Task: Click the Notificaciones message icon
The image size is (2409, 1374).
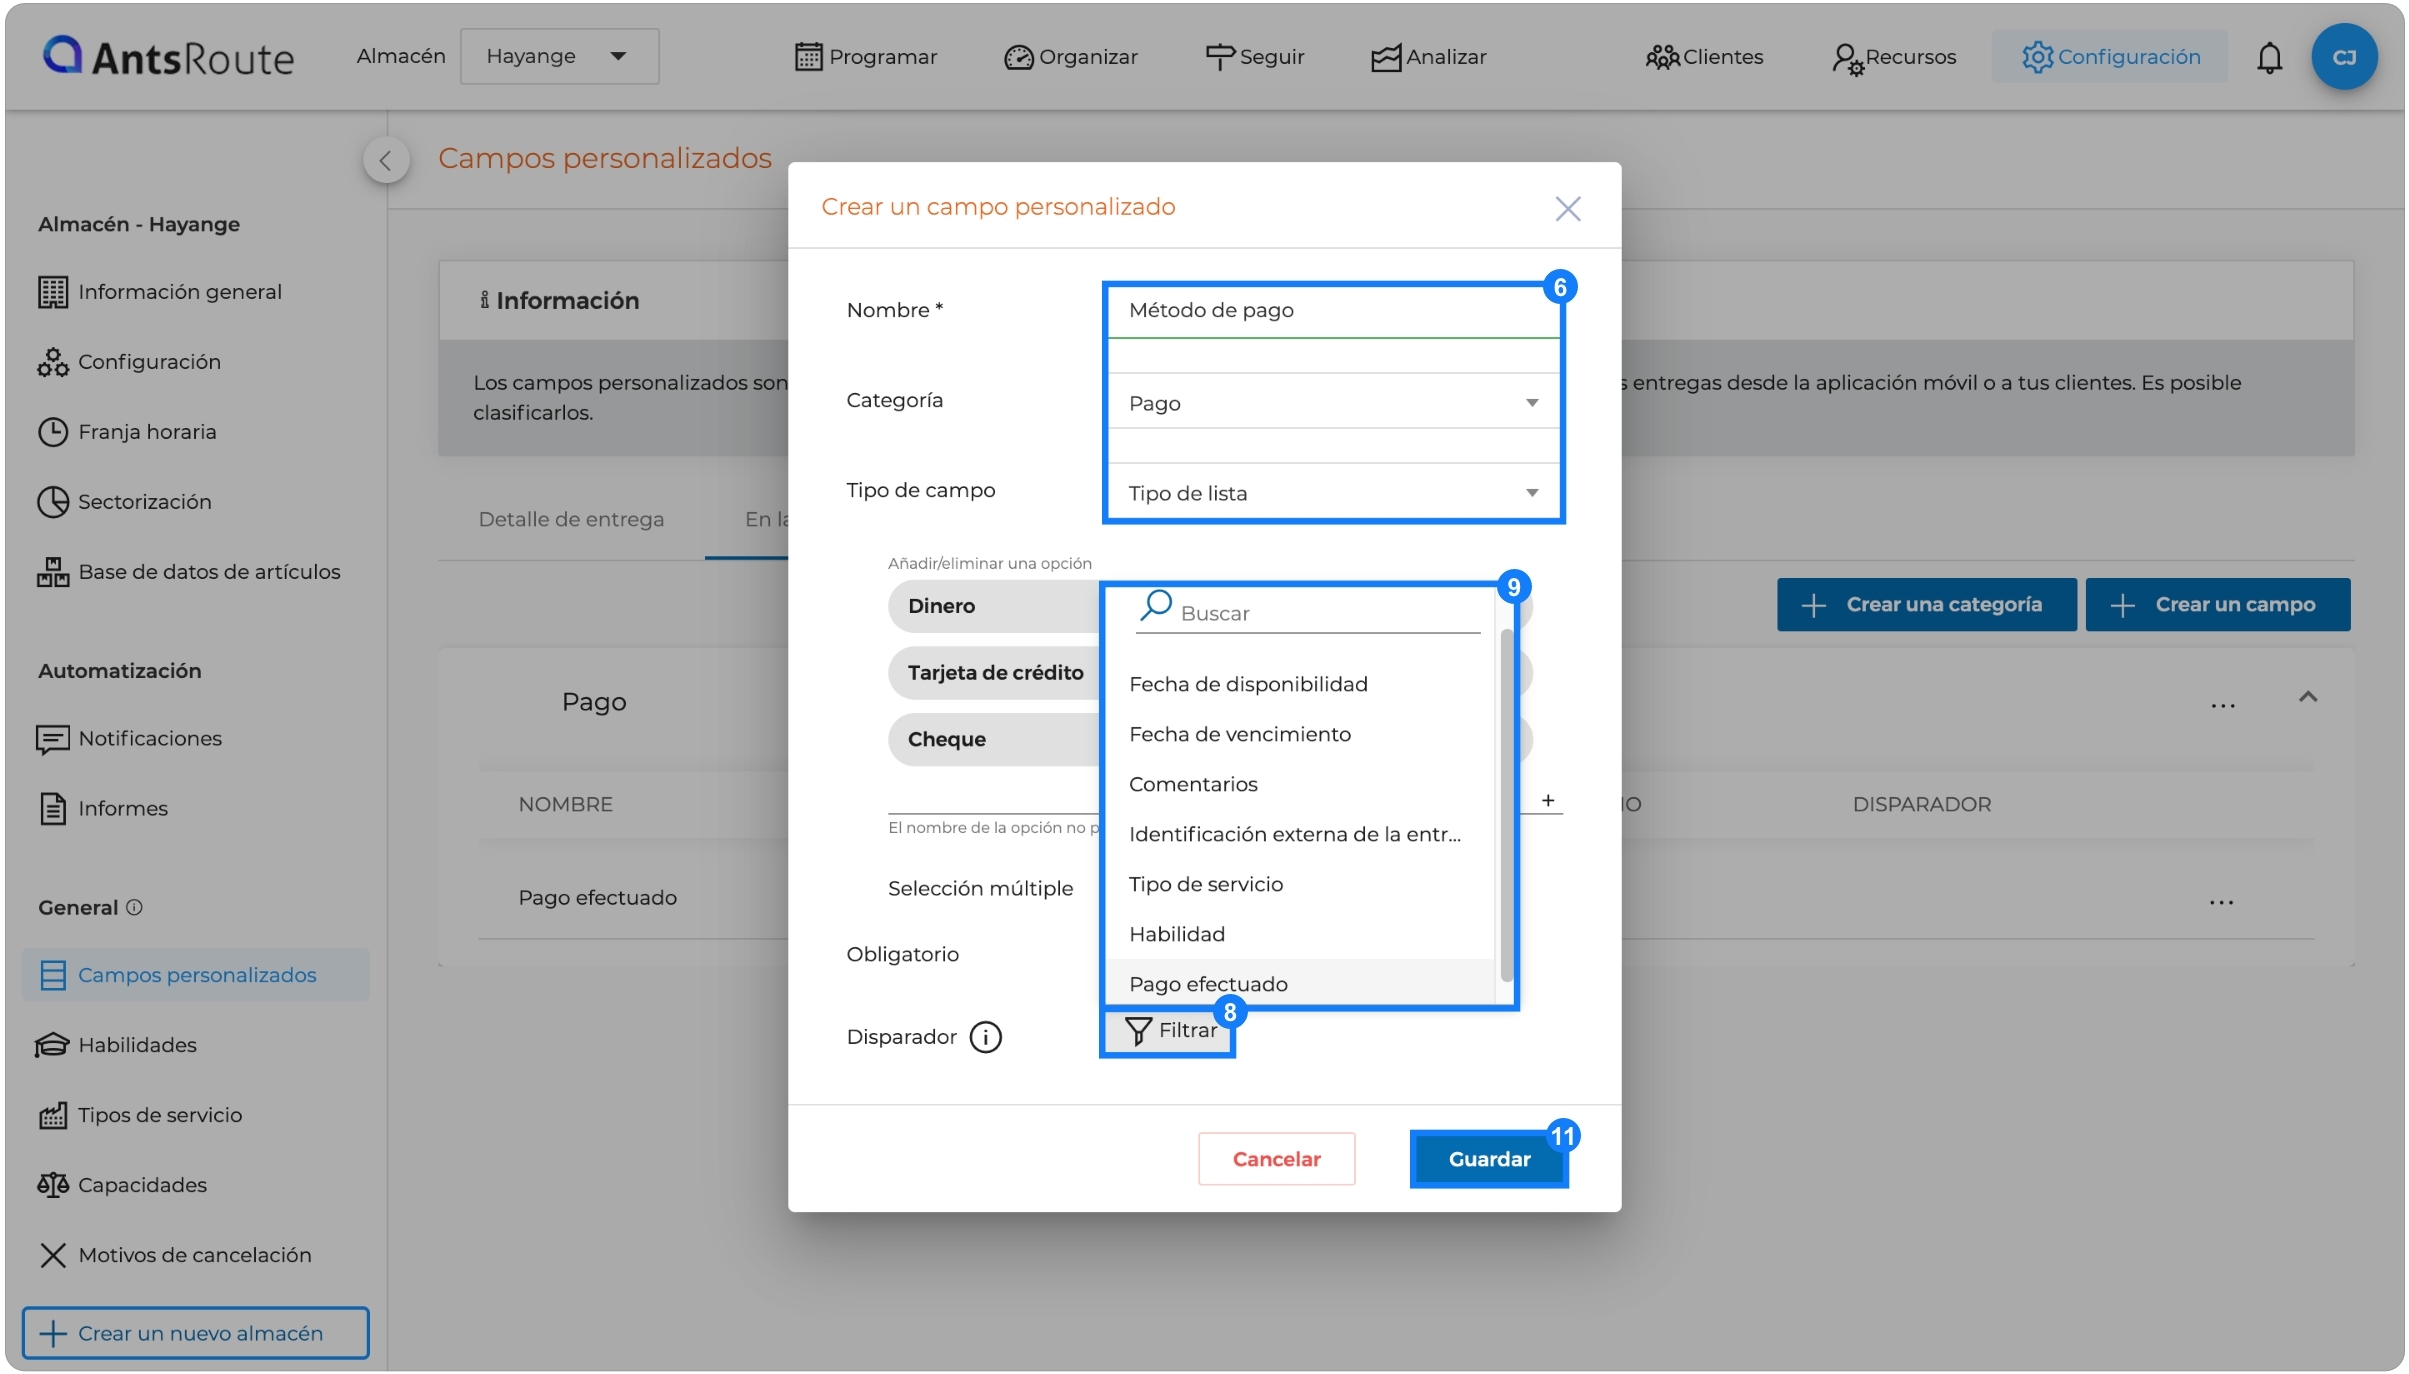Action: click(x=53, y=739)
